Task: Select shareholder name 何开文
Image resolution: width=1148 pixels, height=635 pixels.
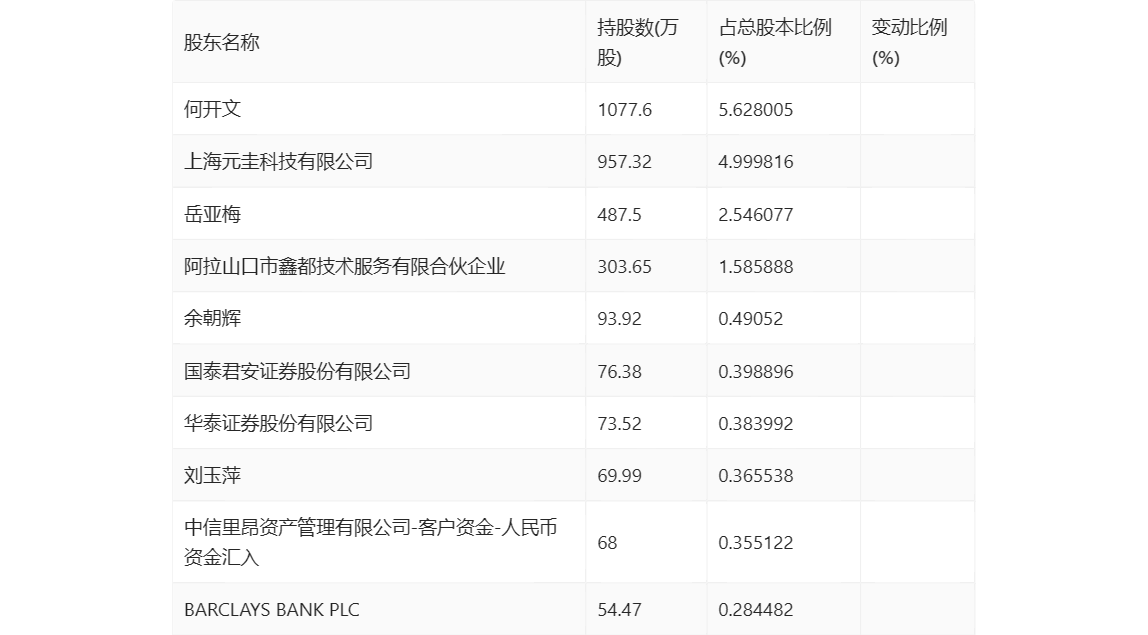Action: pyautogui.click(x=212, y=109)
